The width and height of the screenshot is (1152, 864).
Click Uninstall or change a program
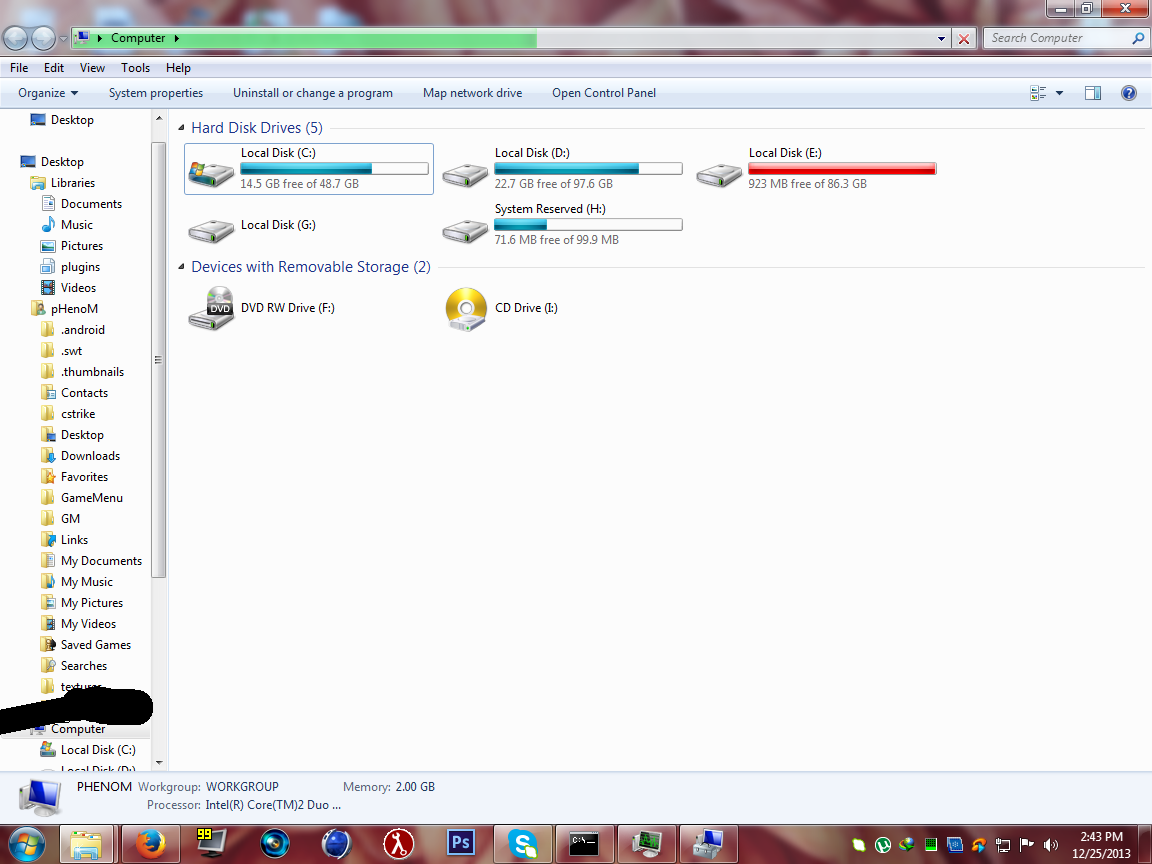[313, 93]
